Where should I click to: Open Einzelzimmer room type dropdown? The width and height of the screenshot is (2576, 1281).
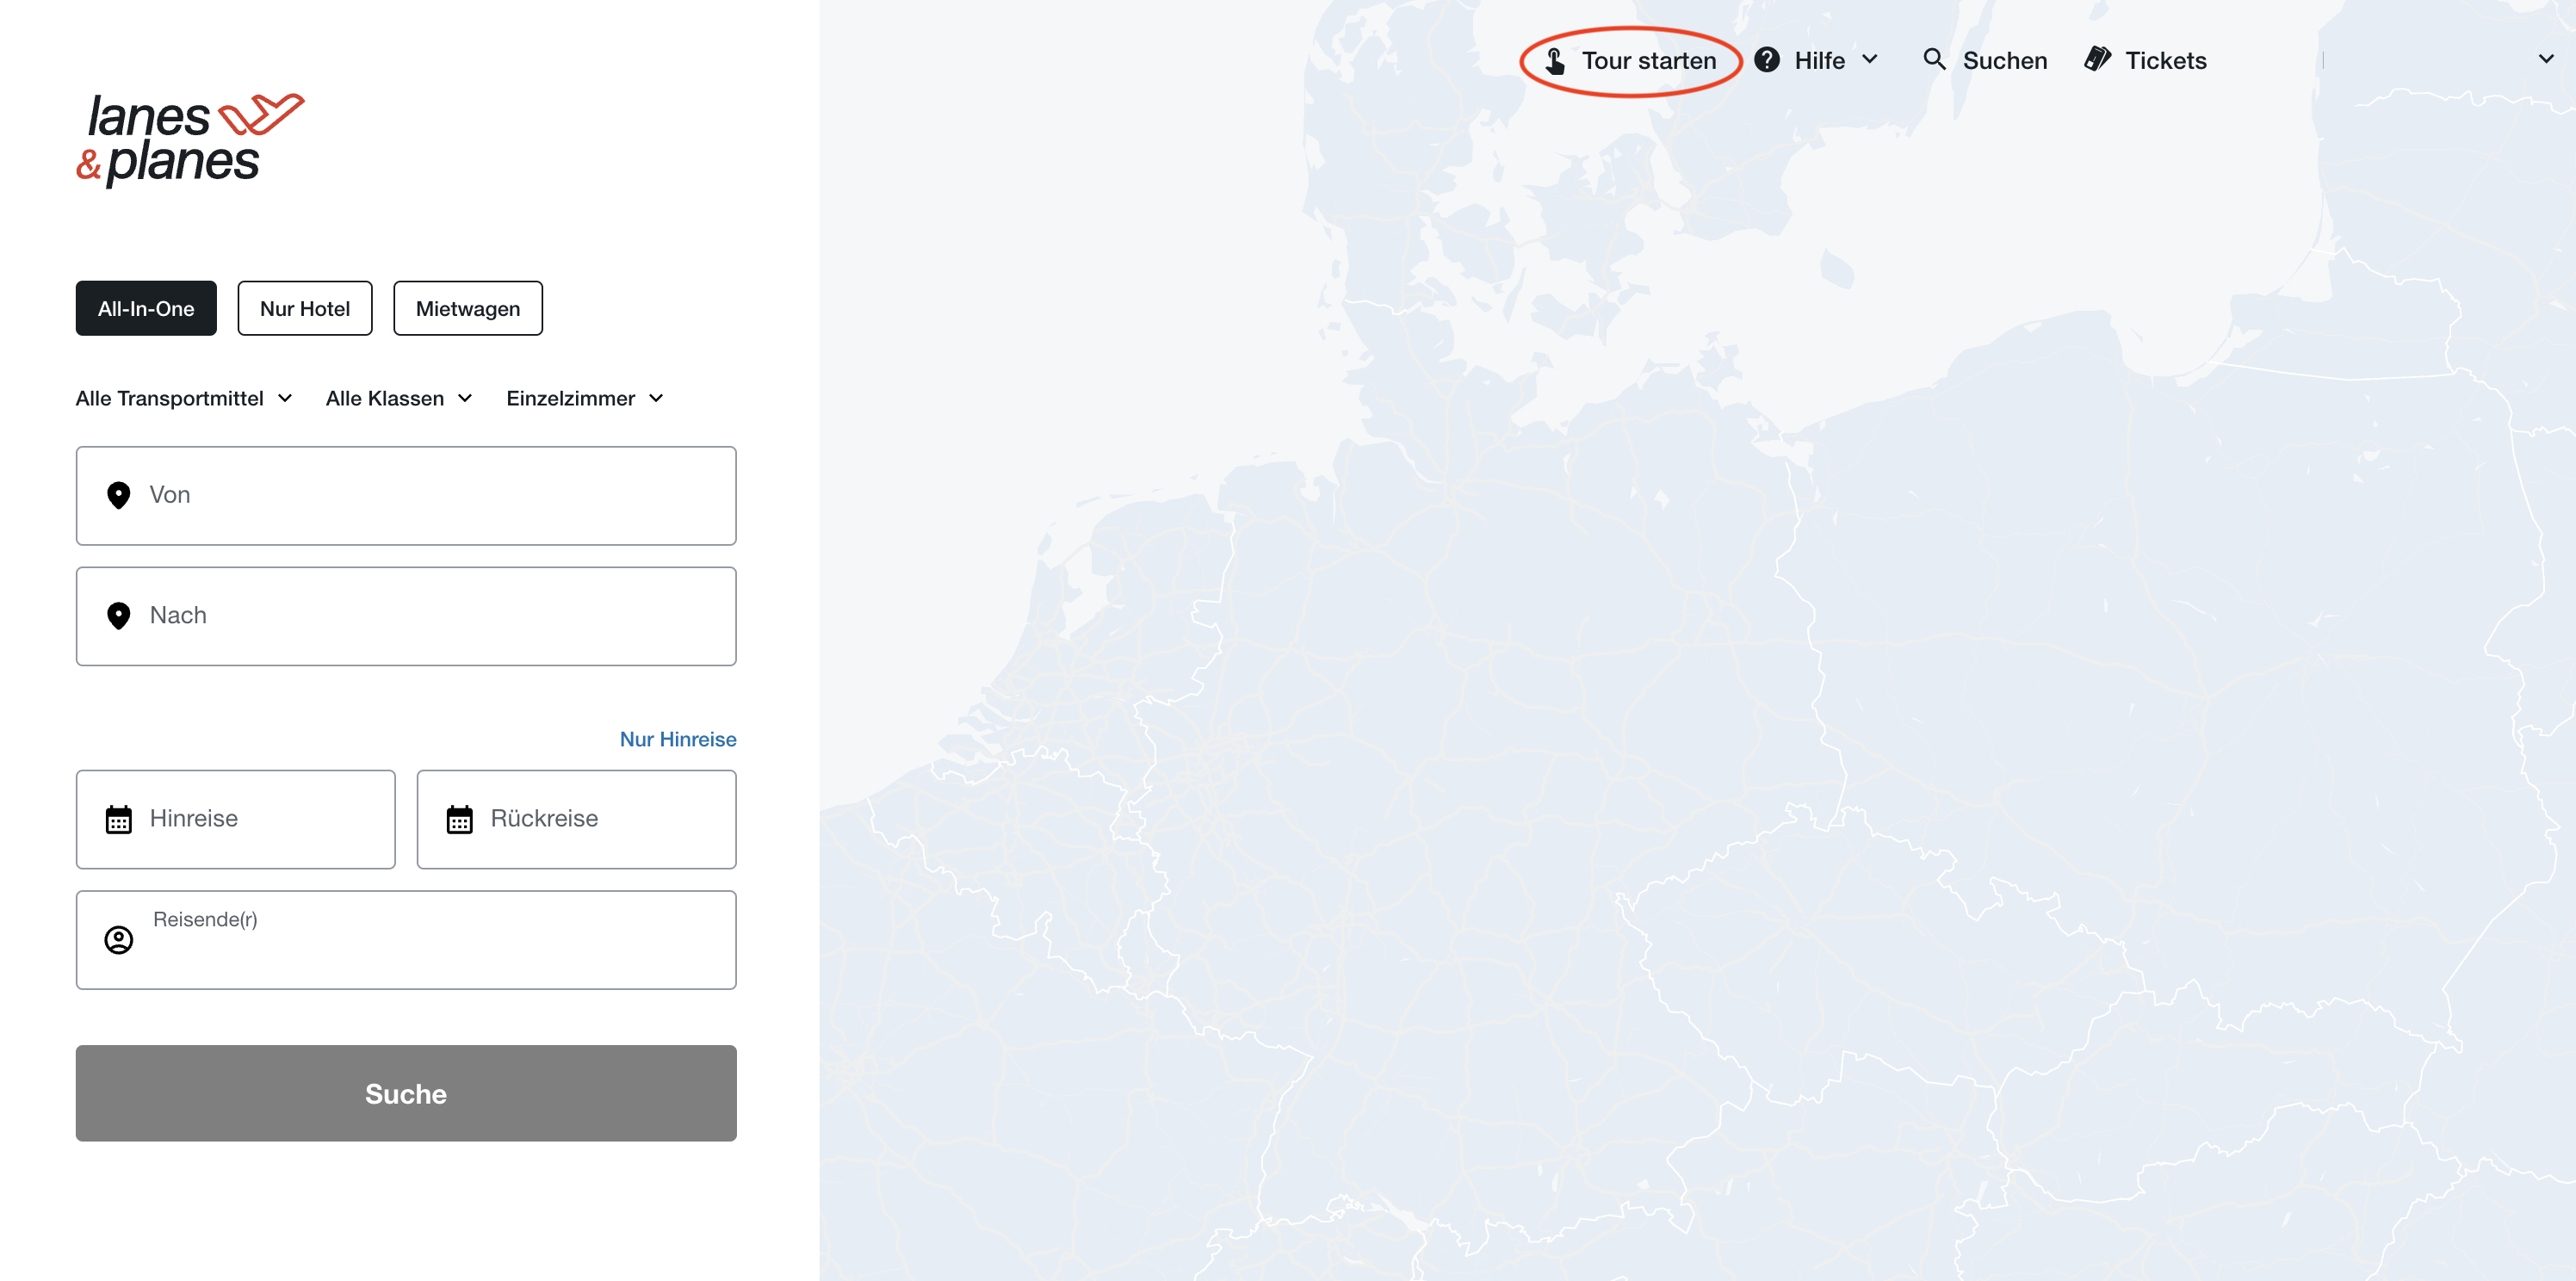[585, 398]
